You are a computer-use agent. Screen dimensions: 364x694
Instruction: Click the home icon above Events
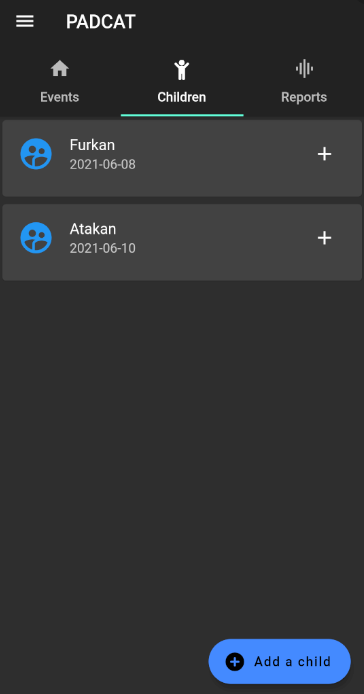click(60, 69)
